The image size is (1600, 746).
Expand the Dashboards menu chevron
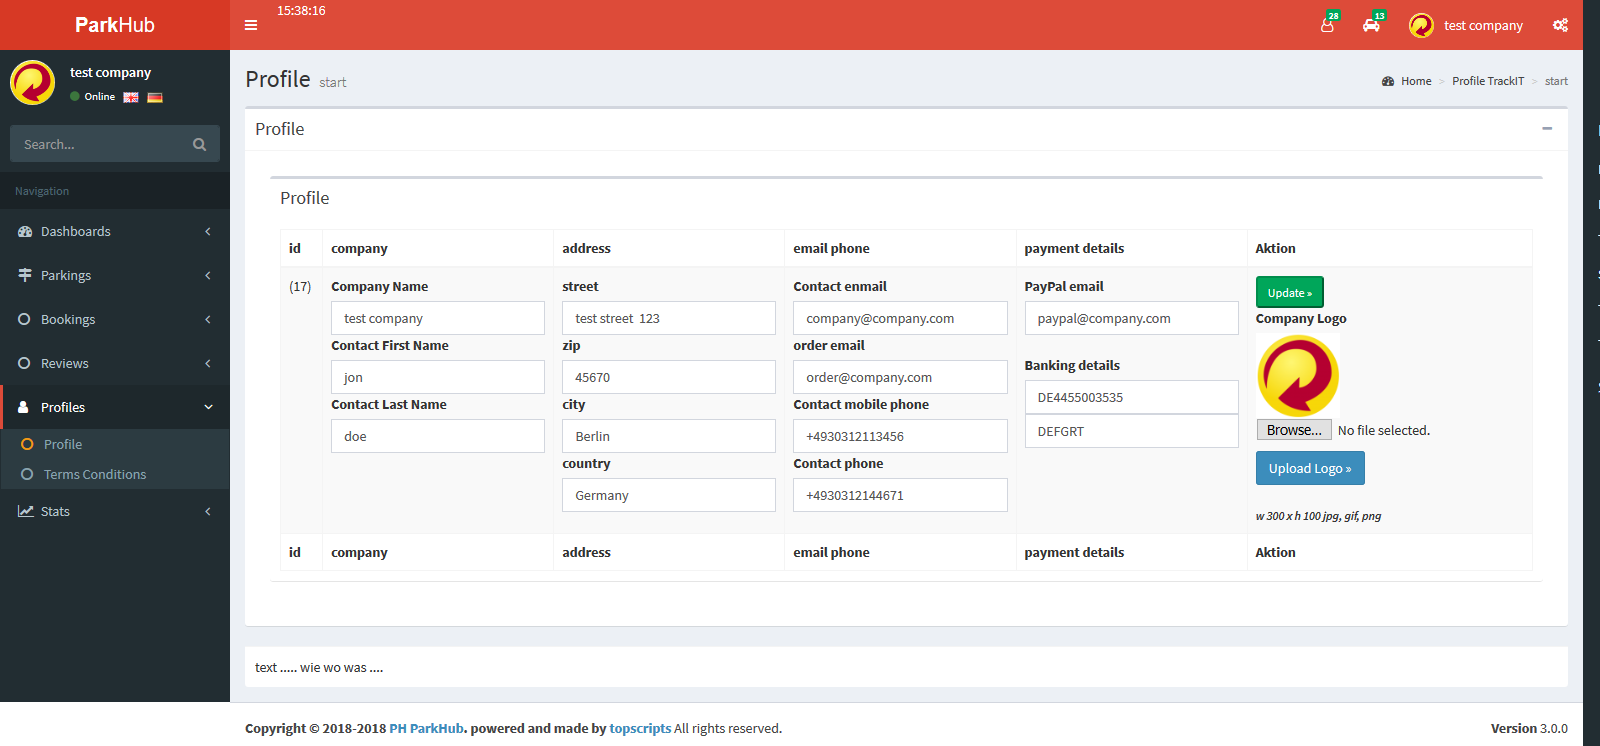(208, 231)
